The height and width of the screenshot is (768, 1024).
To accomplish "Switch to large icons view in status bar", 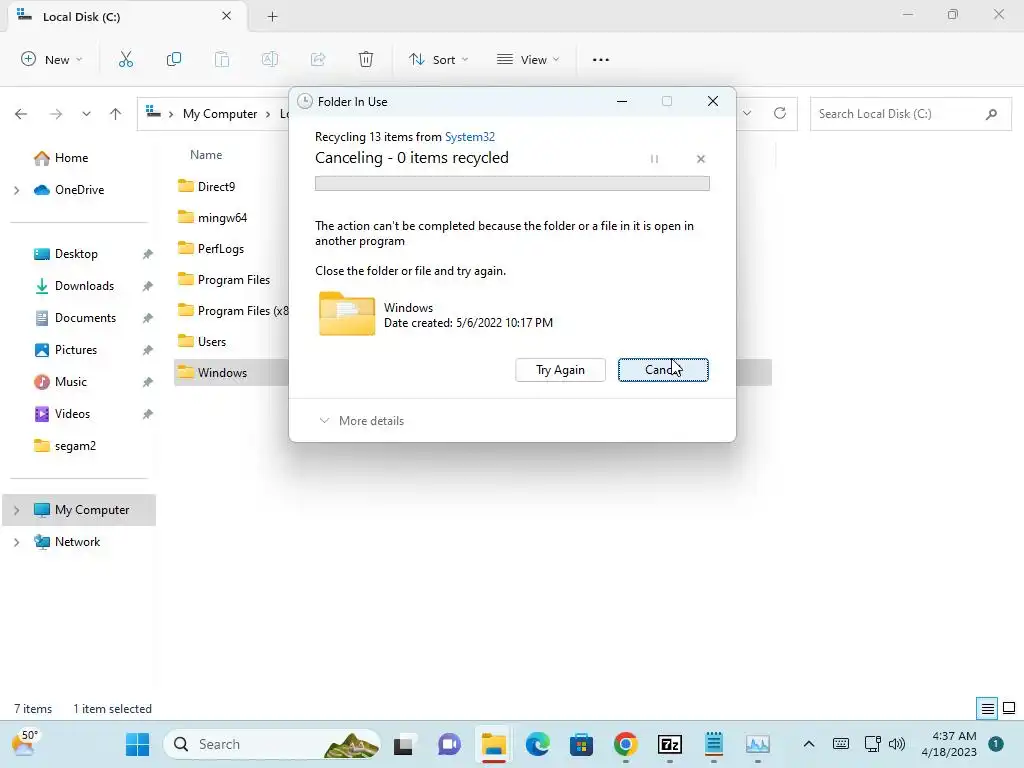I will click(1009, 708).
